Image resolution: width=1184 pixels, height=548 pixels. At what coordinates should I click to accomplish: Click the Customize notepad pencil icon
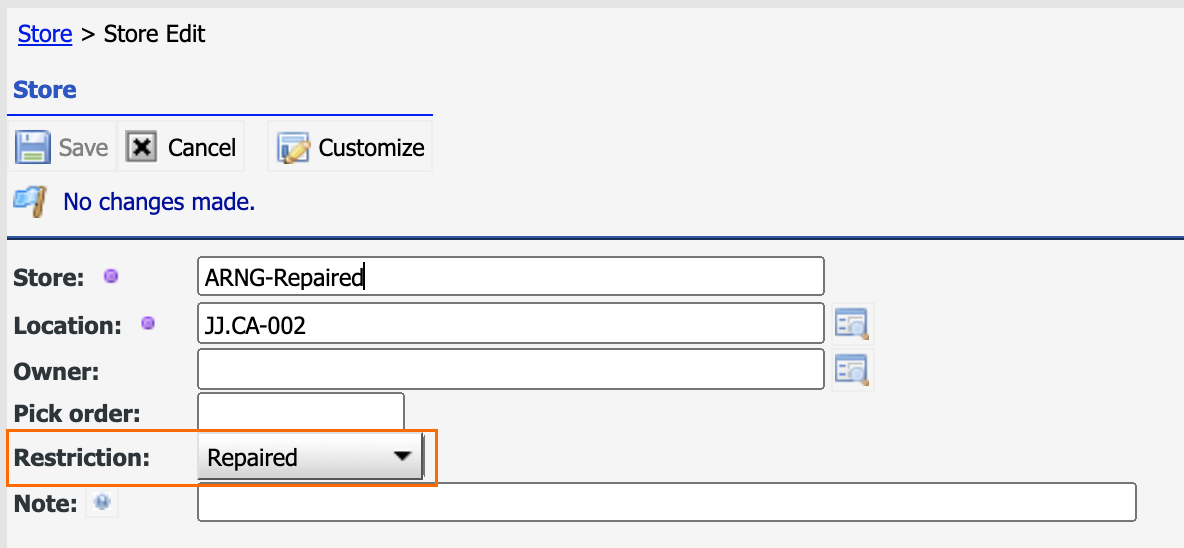point(294,148)
